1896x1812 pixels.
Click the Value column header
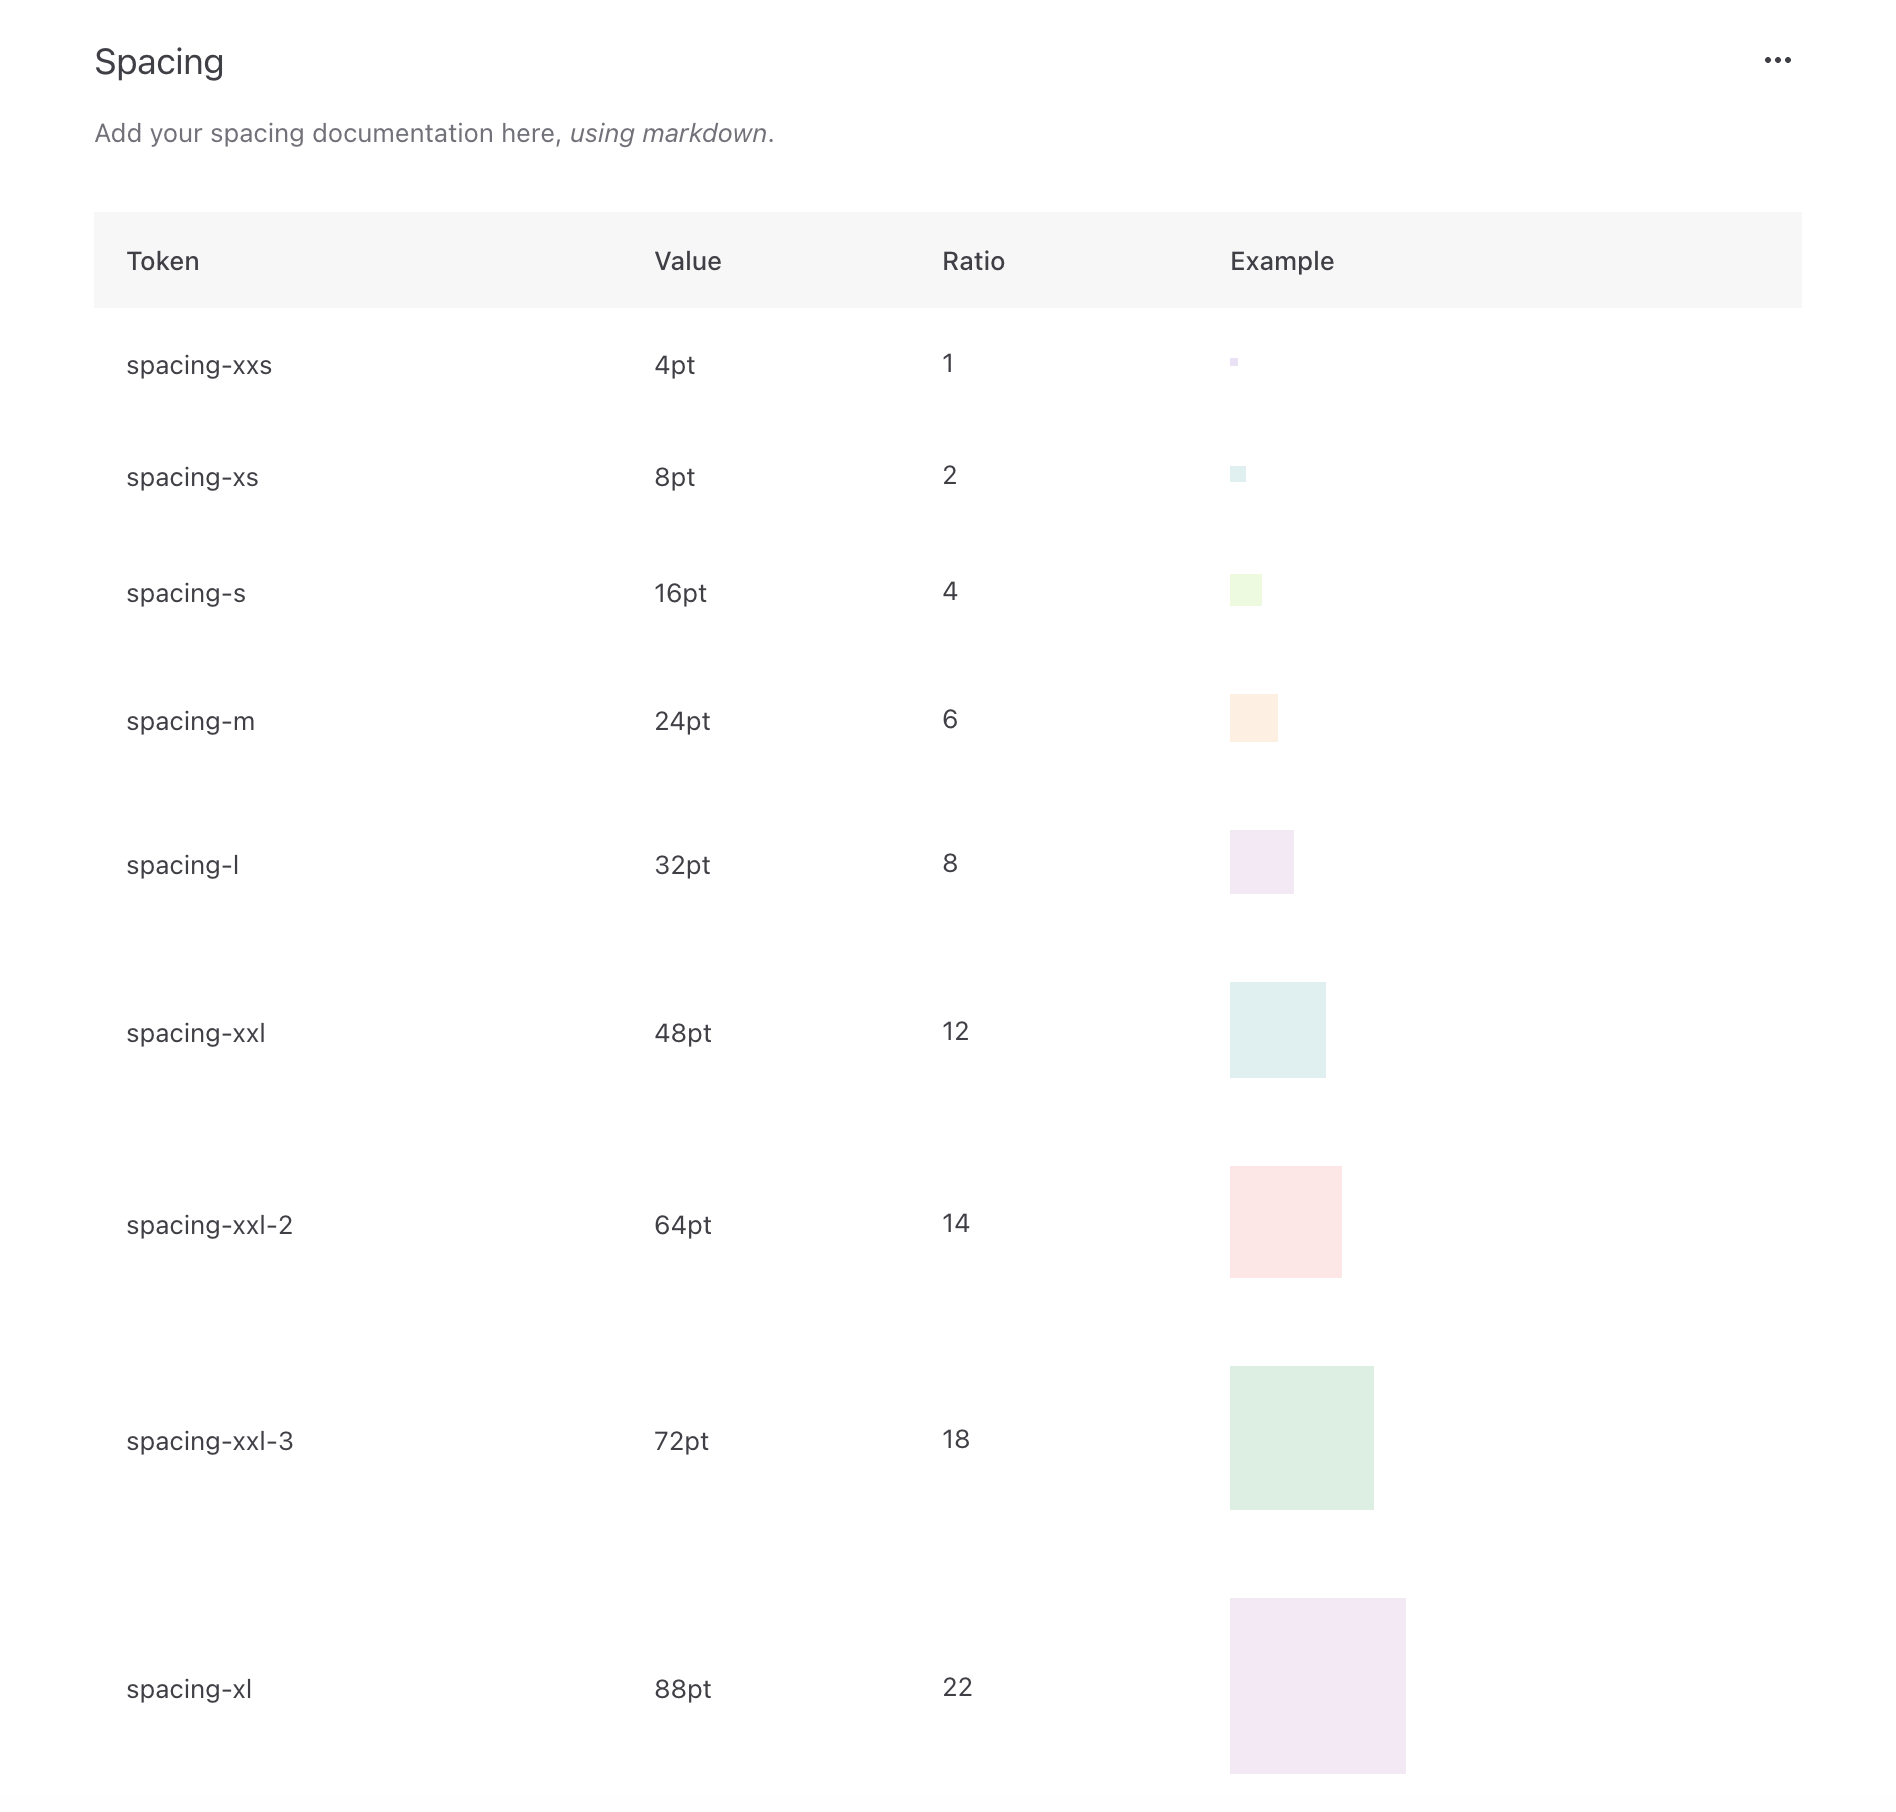pos(688,260)
